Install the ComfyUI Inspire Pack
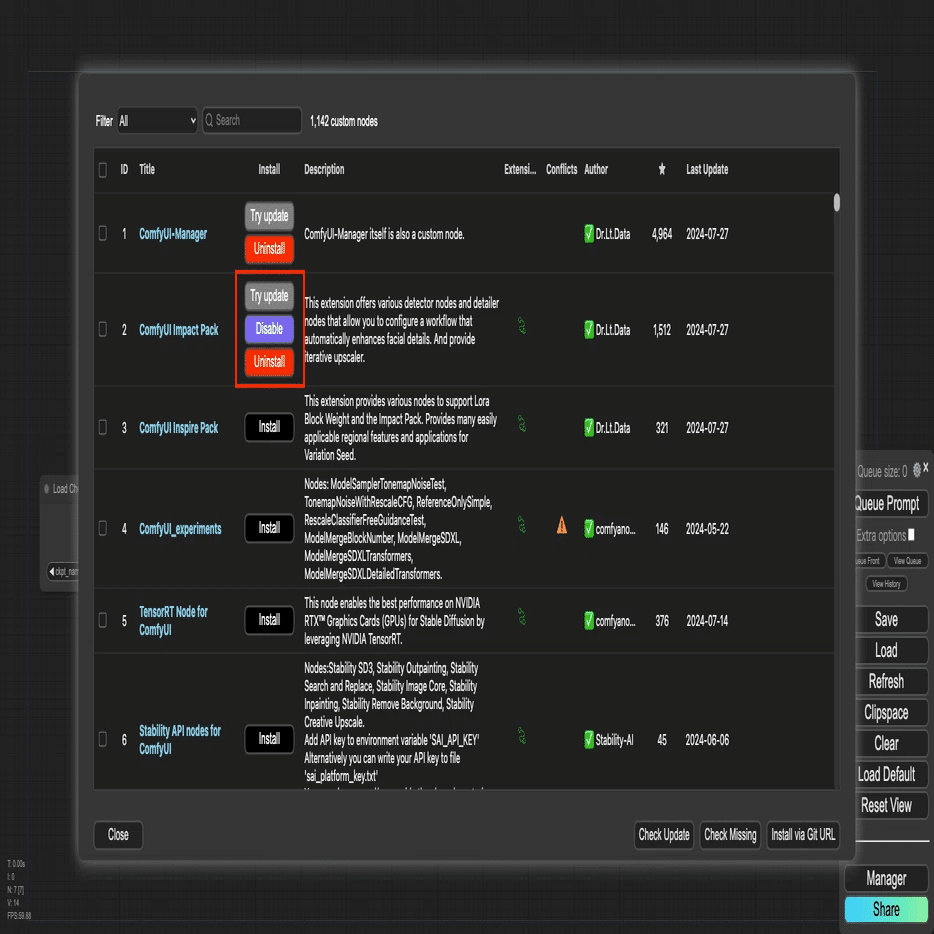934x934 pixels. coord(269,427)
